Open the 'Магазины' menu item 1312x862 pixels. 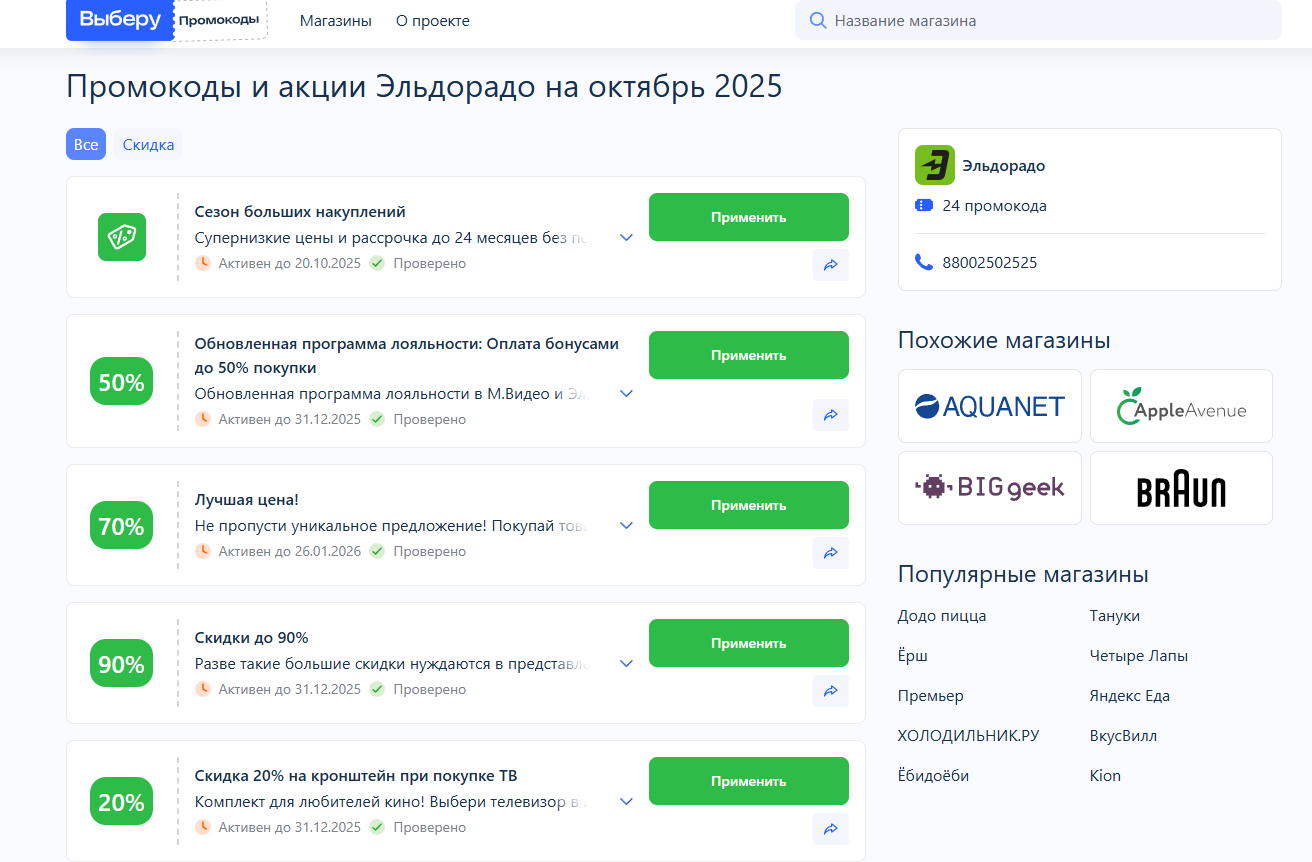point(336,20)
